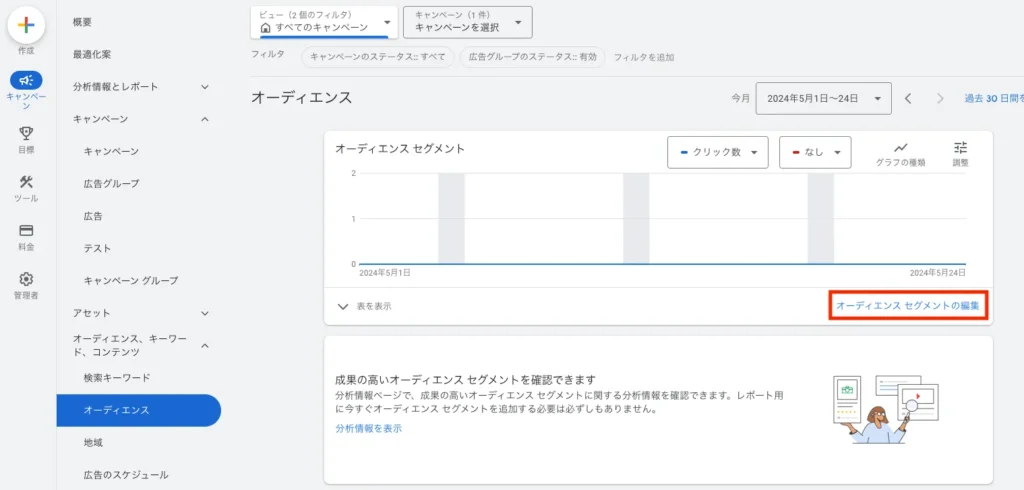Select 地域 in the sidebar
The height and width of the screenshot is (490, 1024).
(93, 442)
